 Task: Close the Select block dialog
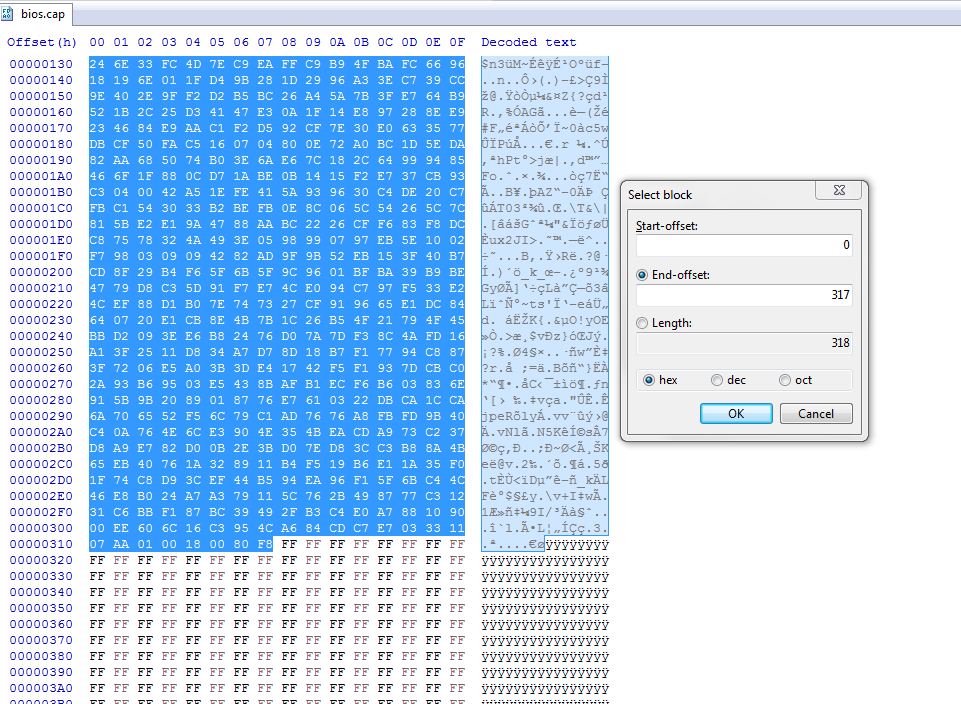(838, 191)
